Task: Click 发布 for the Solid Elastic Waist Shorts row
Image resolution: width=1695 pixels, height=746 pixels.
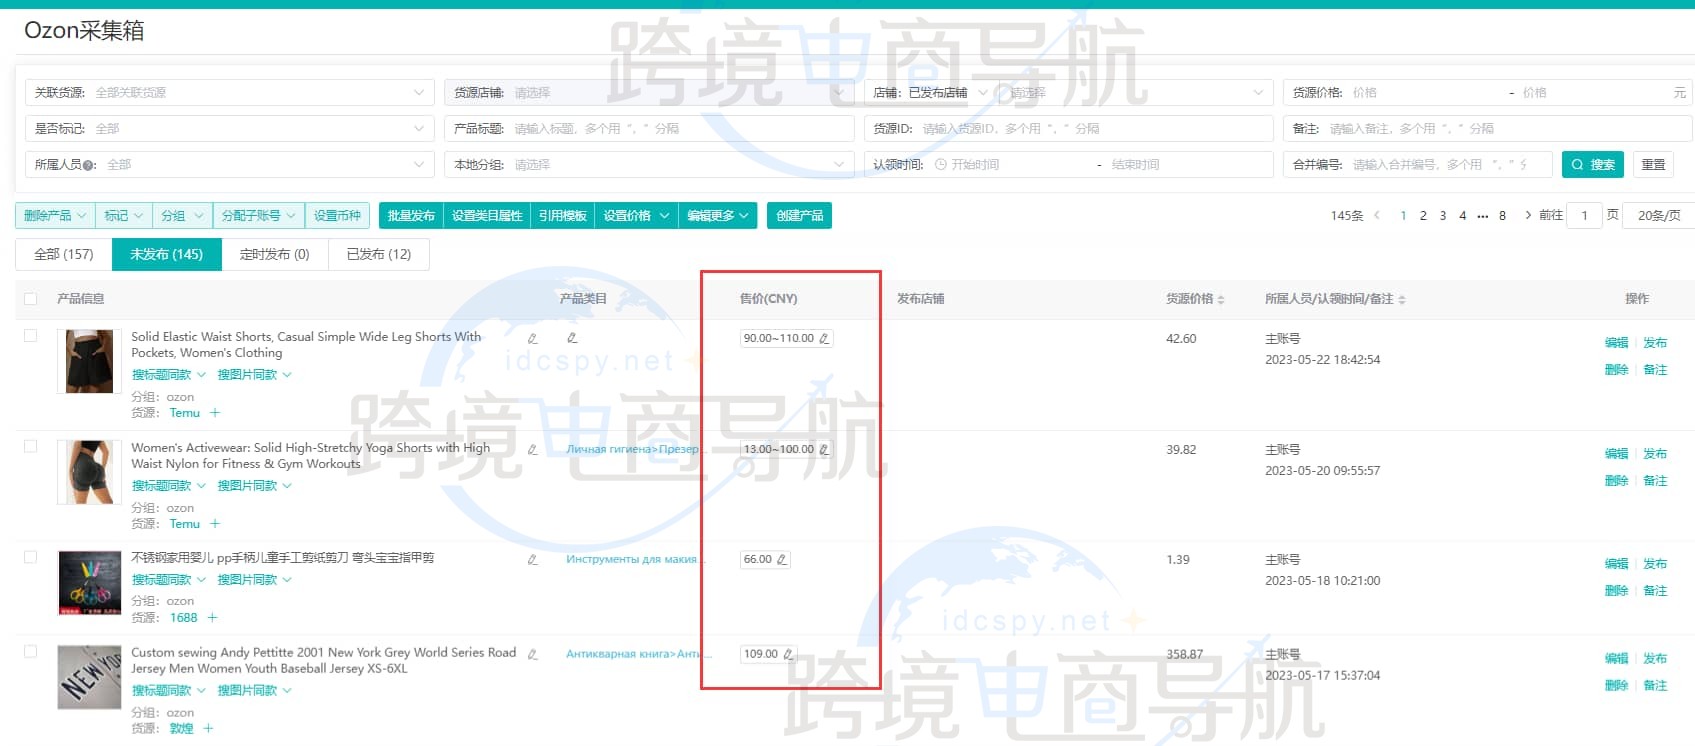Action: (1655, 342)
